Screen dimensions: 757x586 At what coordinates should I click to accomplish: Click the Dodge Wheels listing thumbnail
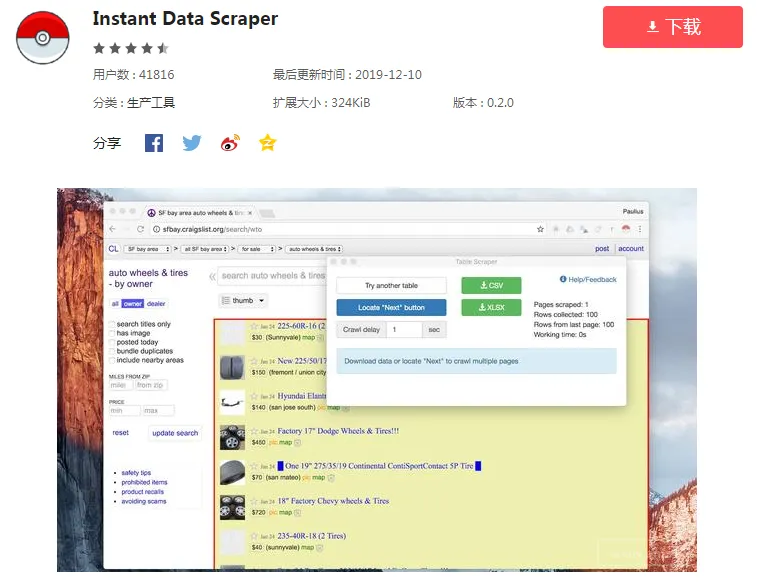[x=233, y=437]
